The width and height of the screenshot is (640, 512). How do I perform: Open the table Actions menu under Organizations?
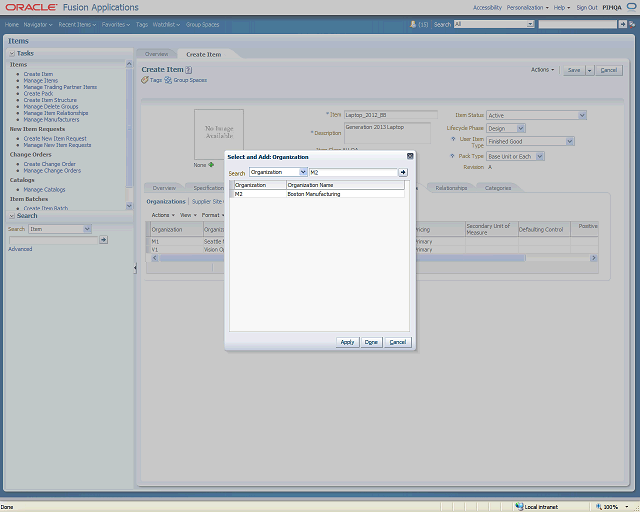pos(163,215)
